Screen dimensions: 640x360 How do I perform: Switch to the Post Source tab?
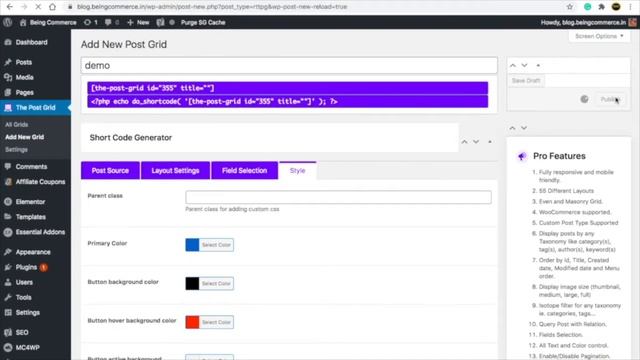(x=110, y=171)
